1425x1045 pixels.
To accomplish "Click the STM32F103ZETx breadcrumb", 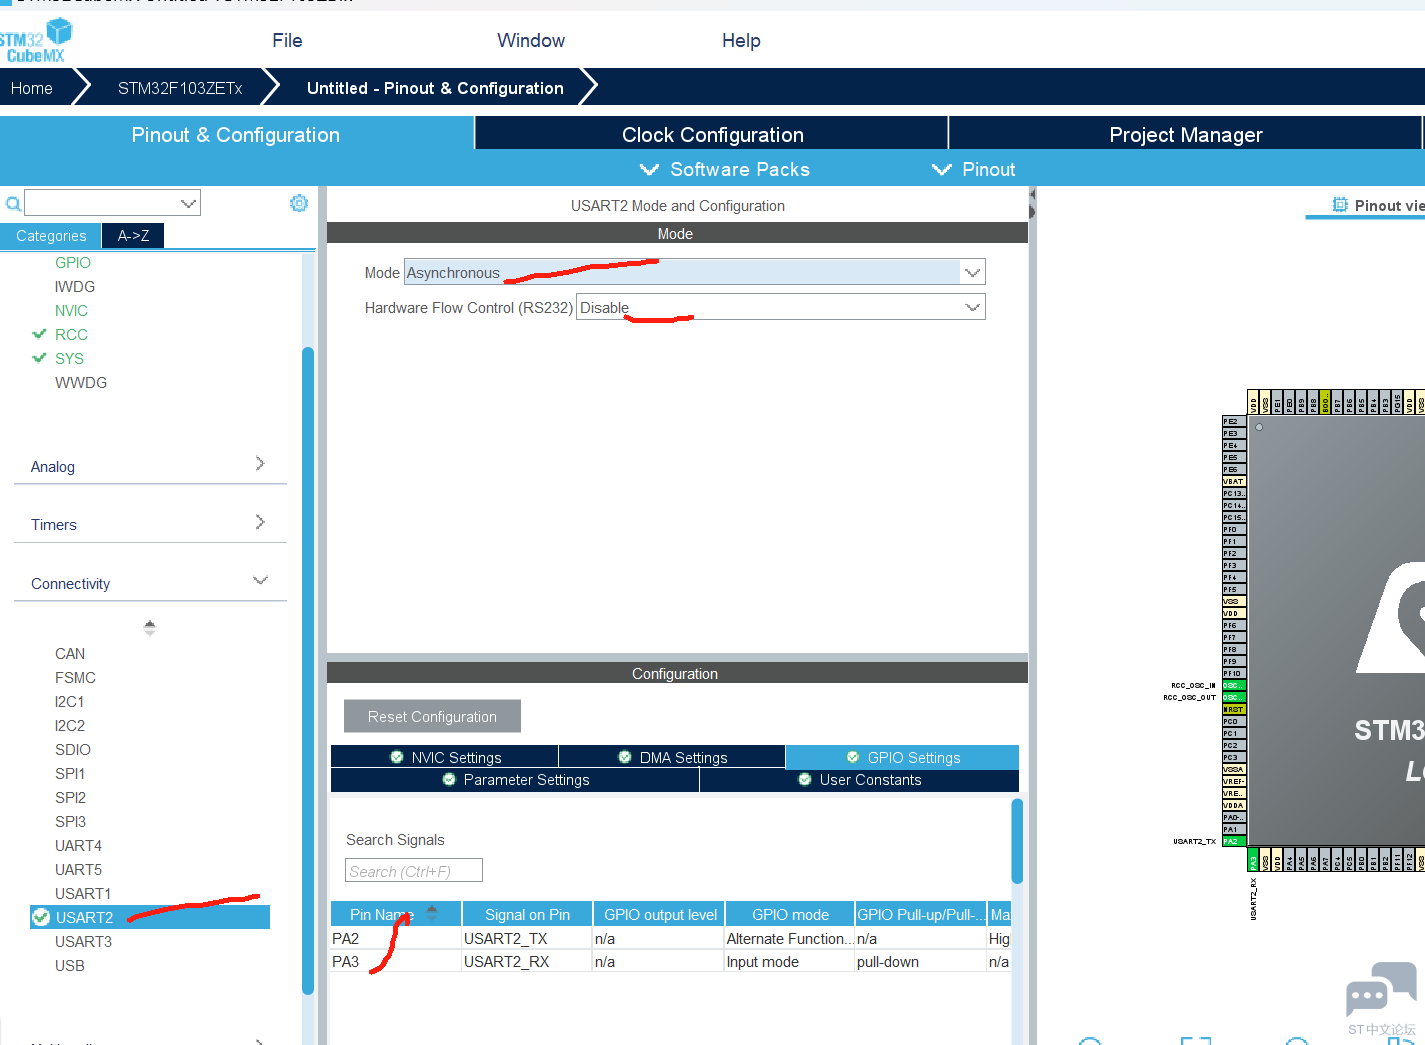I will tap(180, 88).
